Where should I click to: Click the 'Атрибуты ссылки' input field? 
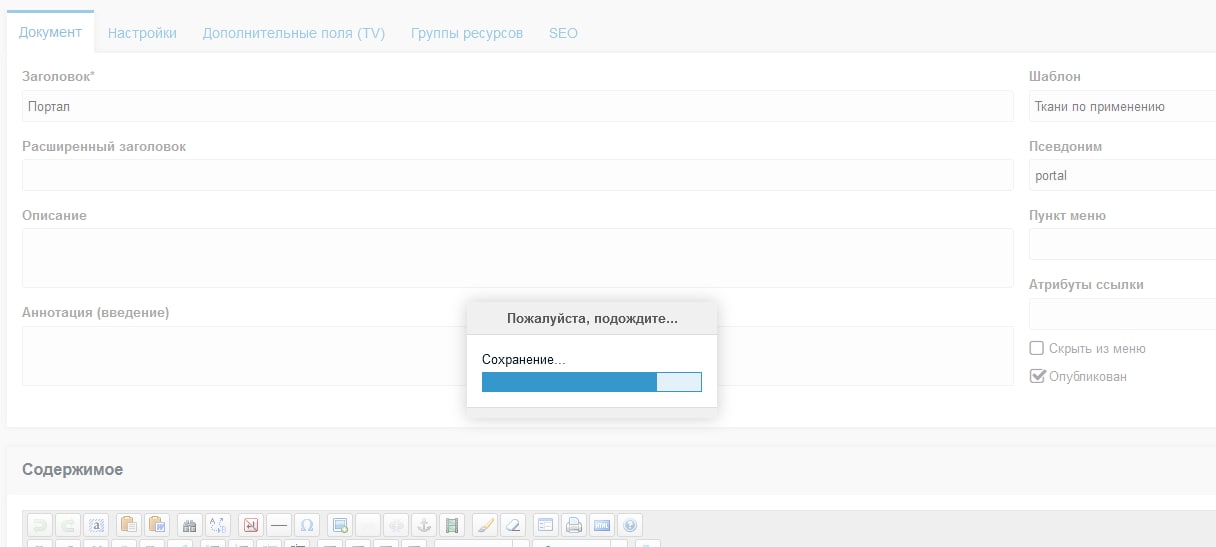(x=1122, y=314)
